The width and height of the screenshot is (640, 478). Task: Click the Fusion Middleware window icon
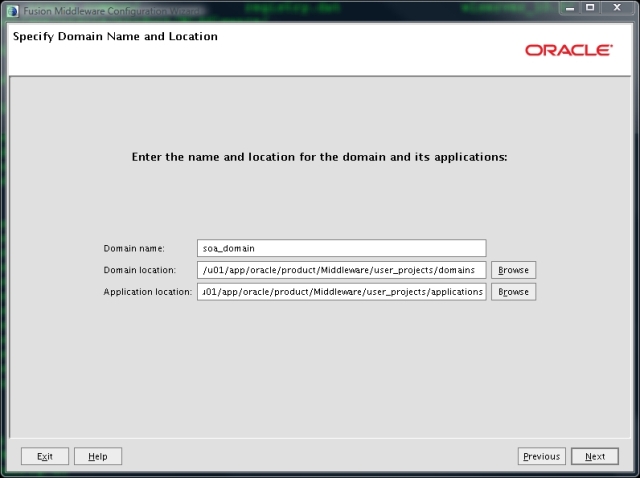click(x=13, y=11)
